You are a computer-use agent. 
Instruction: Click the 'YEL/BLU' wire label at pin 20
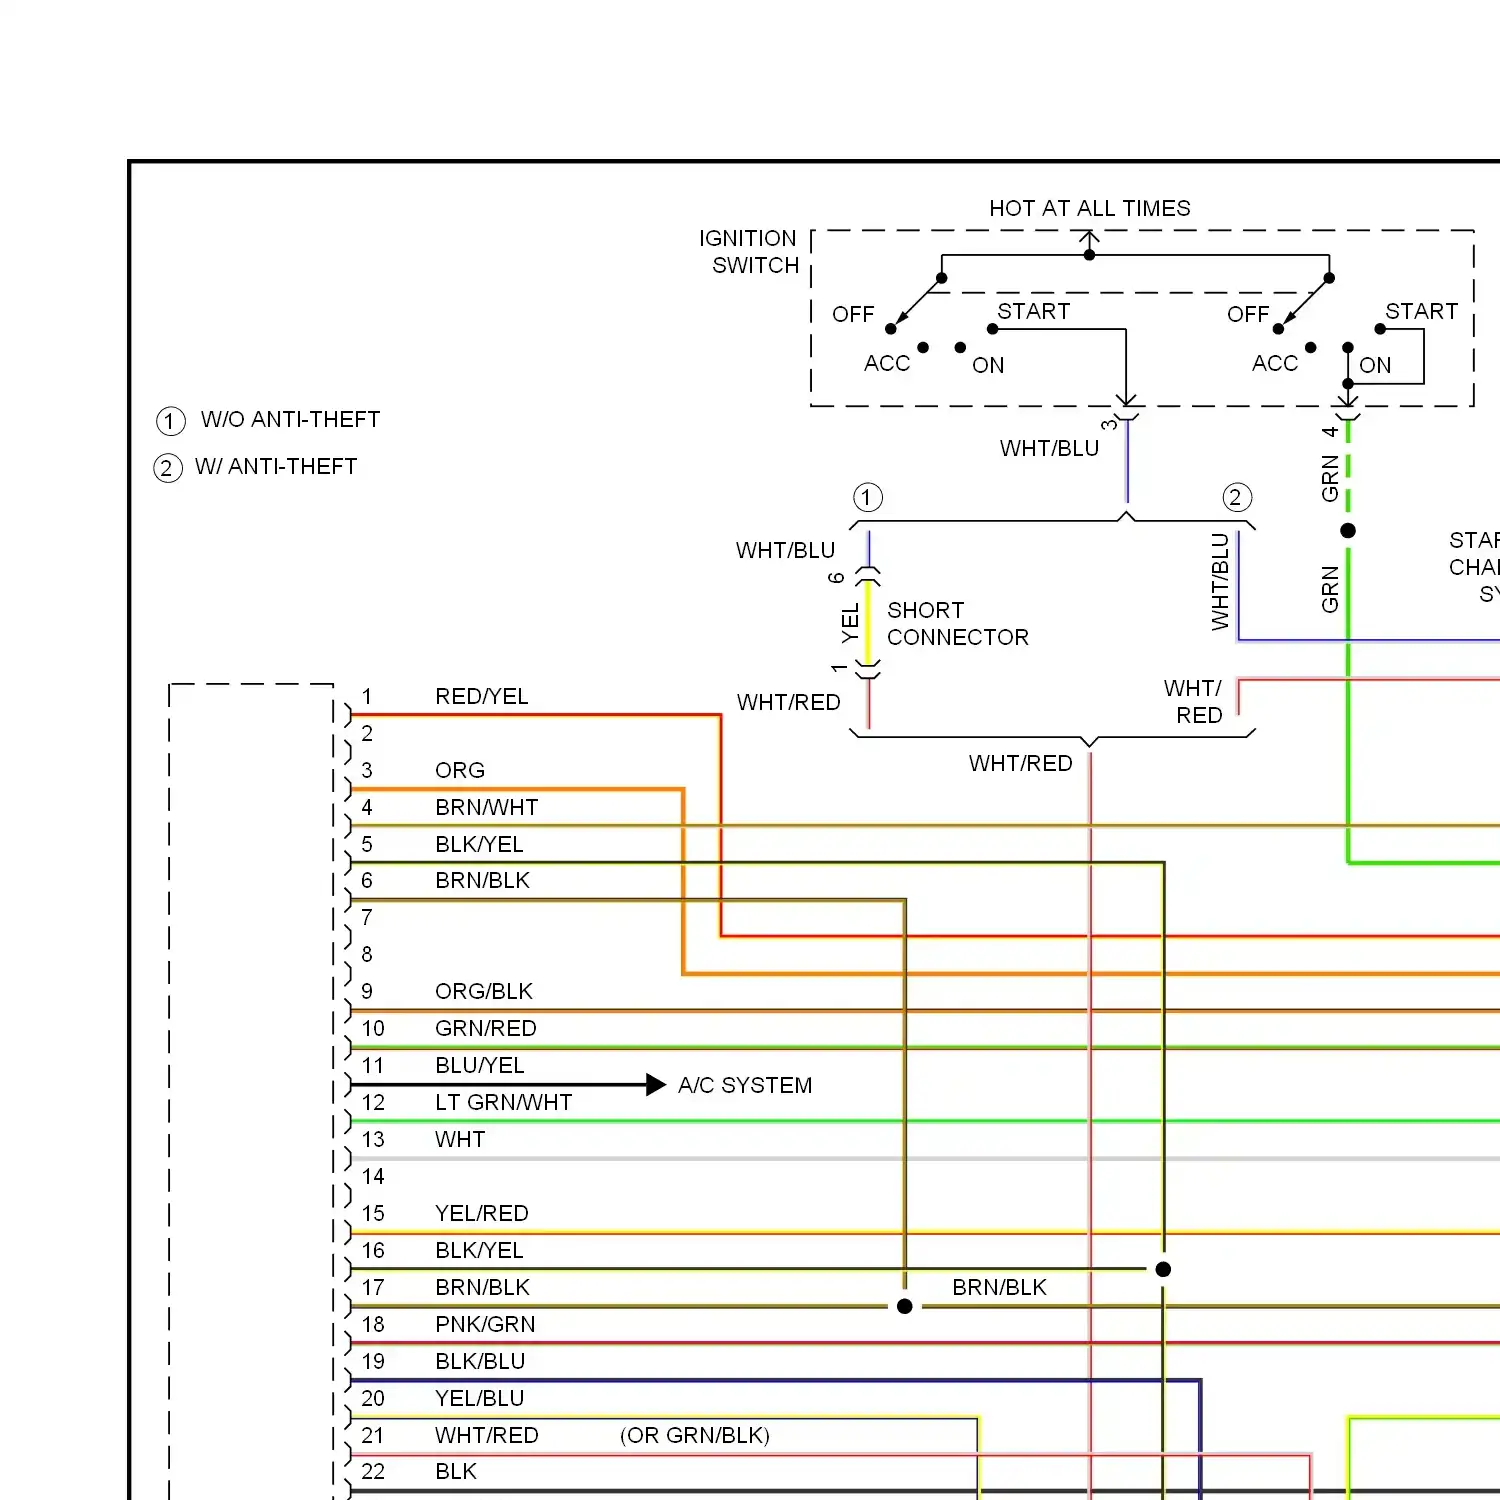[480, 1398]
